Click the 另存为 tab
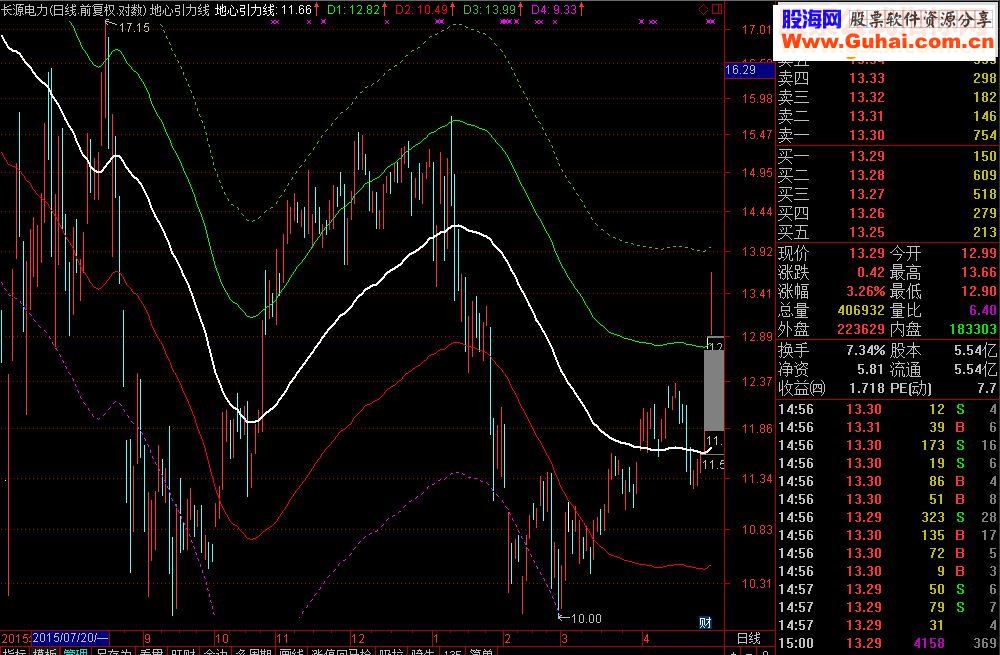Image resolution: width=1000 pixels, height=655 pixels. (113, 652)
